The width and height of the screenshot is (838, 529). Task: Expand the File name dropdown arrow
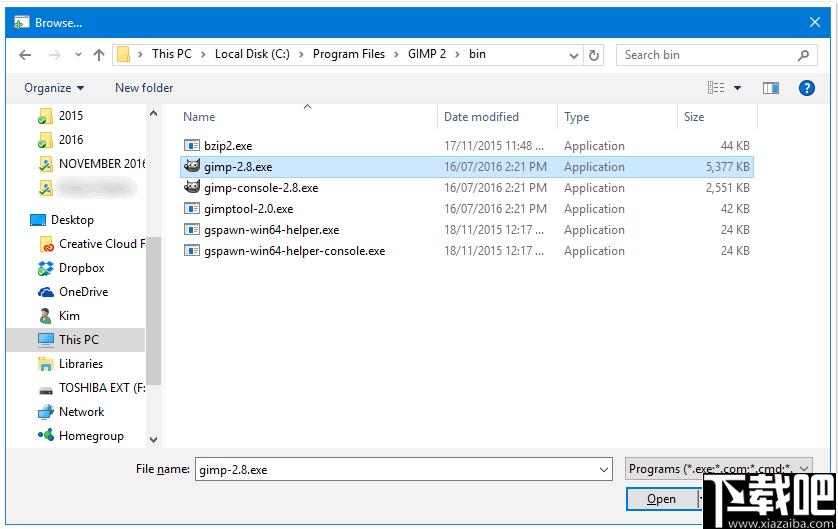604,470
